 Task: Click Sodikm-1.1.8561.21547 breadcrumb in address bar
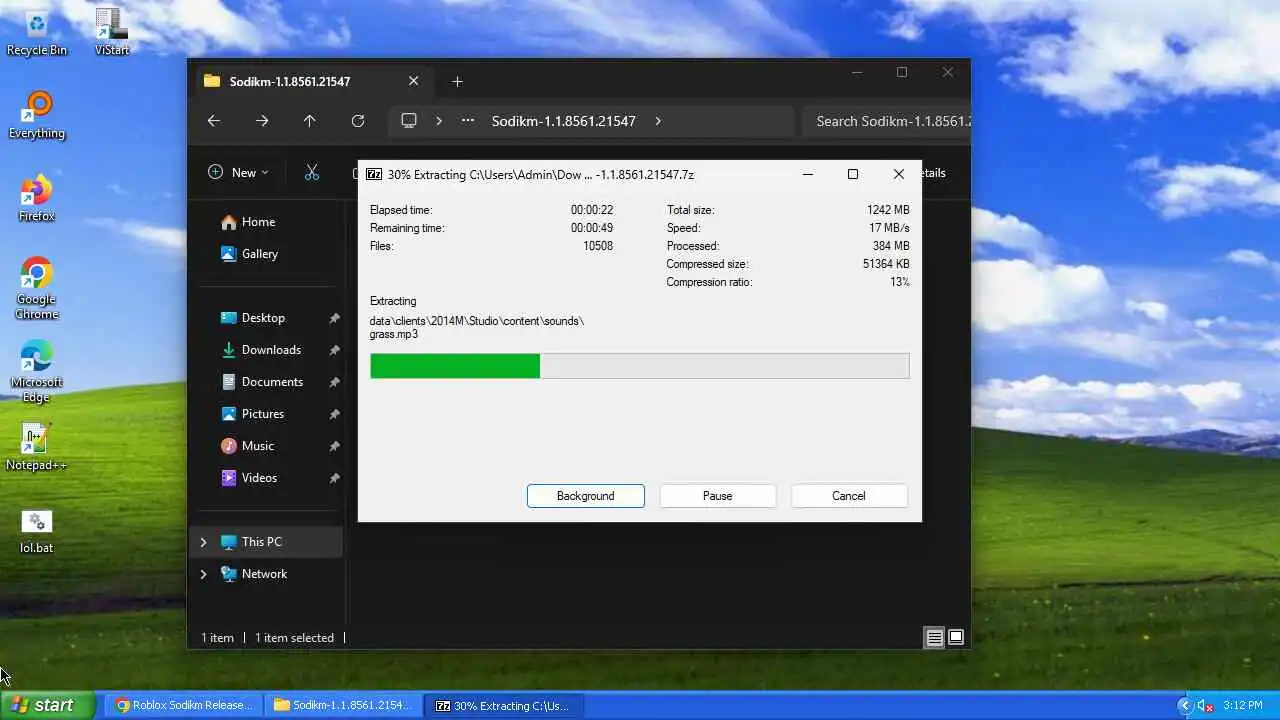[564, 121]
